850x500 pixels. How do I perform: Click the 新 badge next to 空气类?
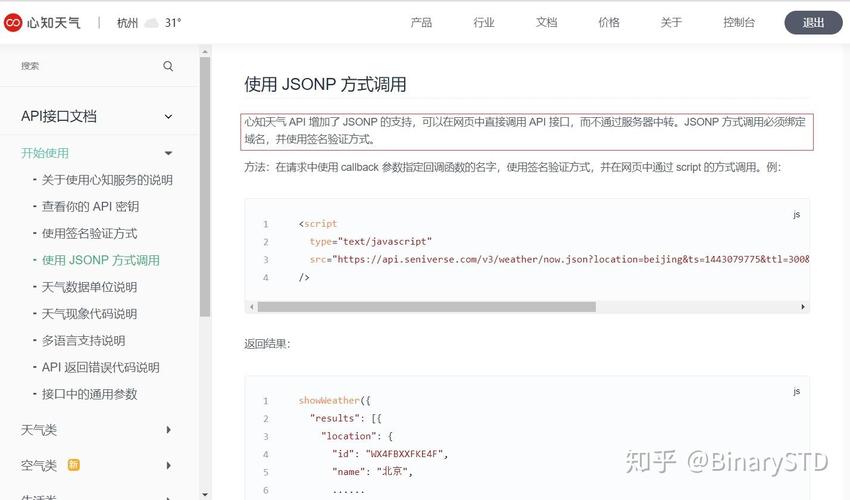point(73,465)
